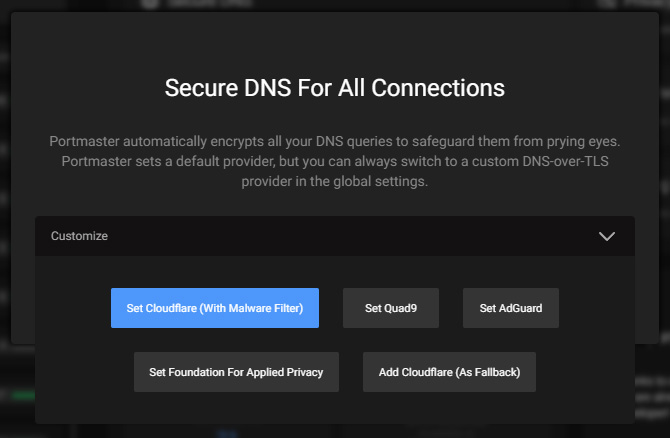
Task: Click the 'custom DNS-over-TLS' description line
Action: pos(335,162)
